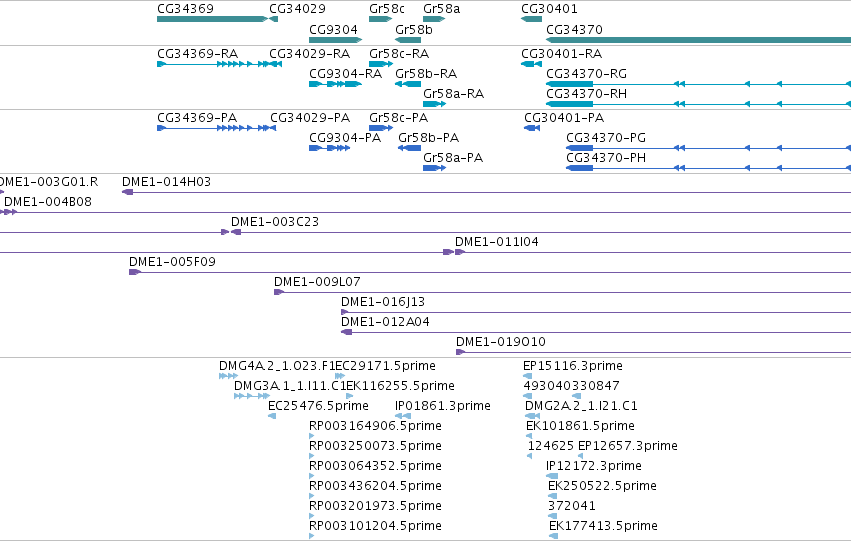851x541 pixels.
Task: Click the CG9304-PA protein feature
Action: 329,148
